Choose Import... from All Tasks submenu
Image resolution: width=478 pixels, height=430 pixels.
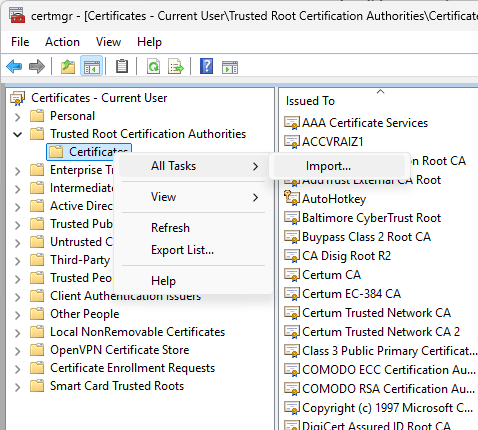pos(339,166)
